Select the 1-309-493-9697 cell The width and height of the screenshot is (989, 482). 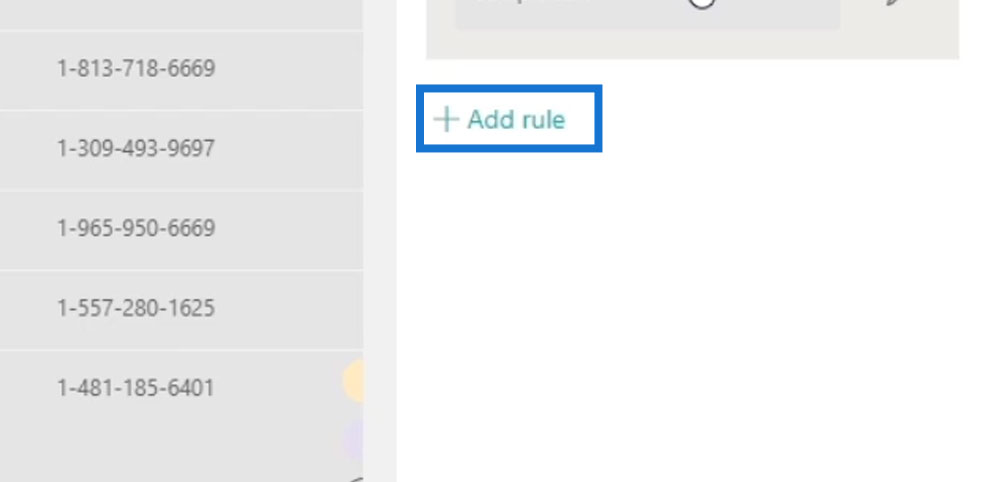(x=136, y=148)
